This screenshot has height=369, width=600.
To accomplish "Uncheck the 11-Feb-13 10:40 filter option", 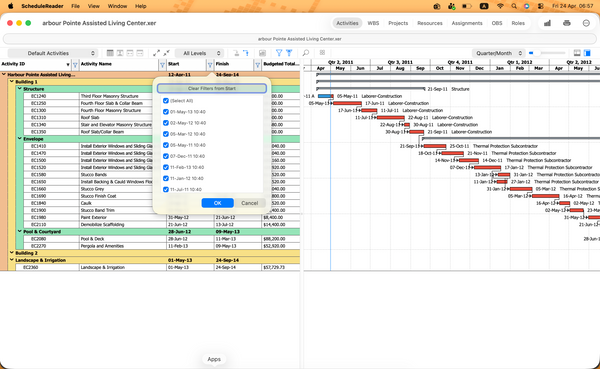I will [166, 167].
